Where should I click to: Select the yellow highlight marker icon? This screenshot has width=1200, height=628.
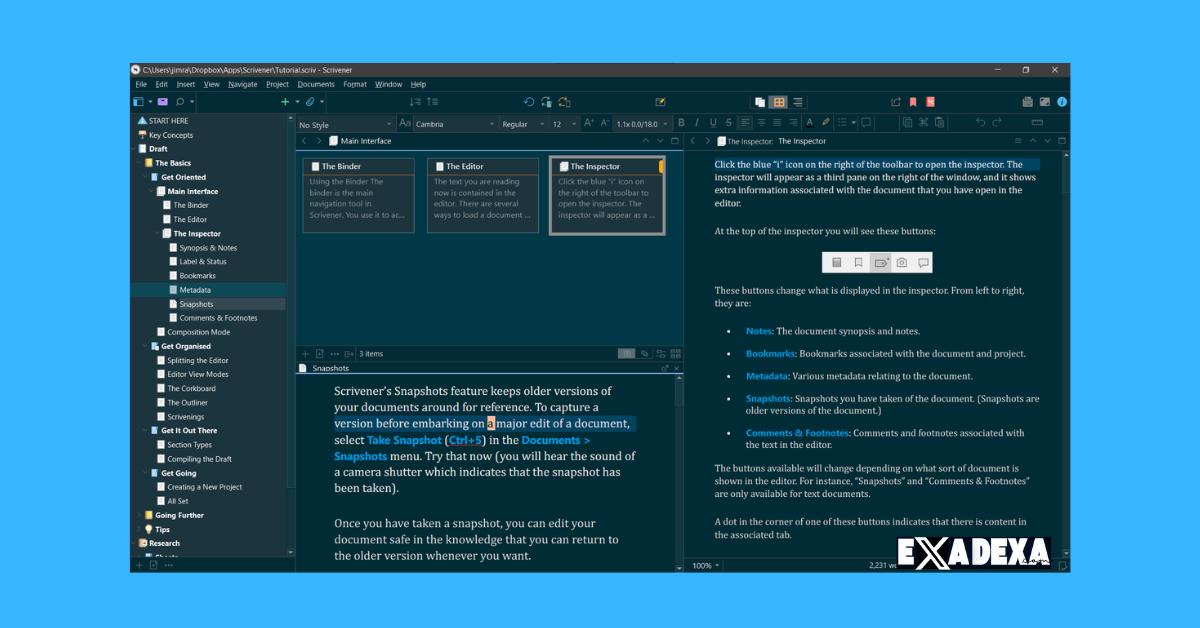(x=825, y=122)
